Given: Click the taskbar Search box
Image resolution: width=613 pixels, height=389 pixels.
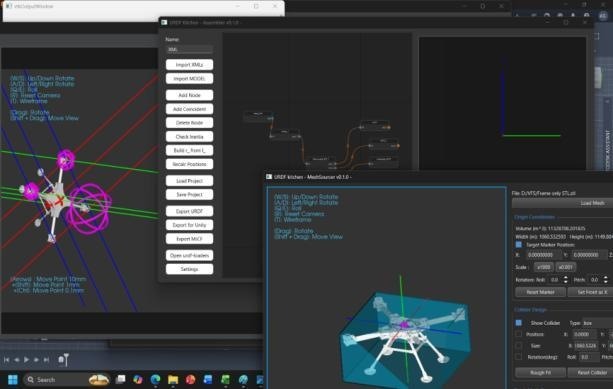Looking at the screenshot, I should (66, 380).
